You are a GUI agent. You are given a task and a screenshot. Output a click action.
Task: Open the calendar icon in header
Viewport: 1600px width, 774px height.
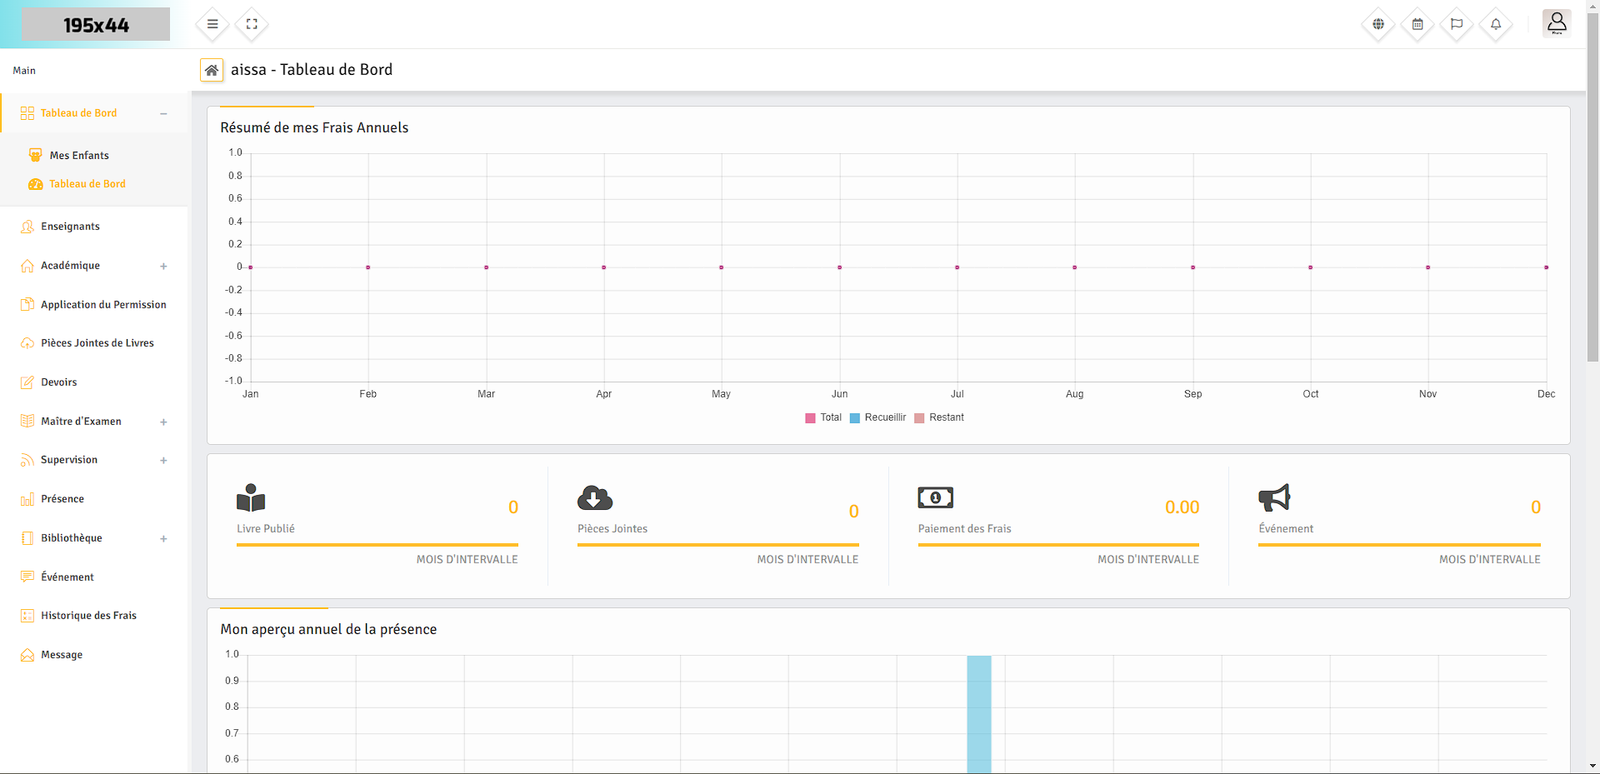click(1417, 24)
